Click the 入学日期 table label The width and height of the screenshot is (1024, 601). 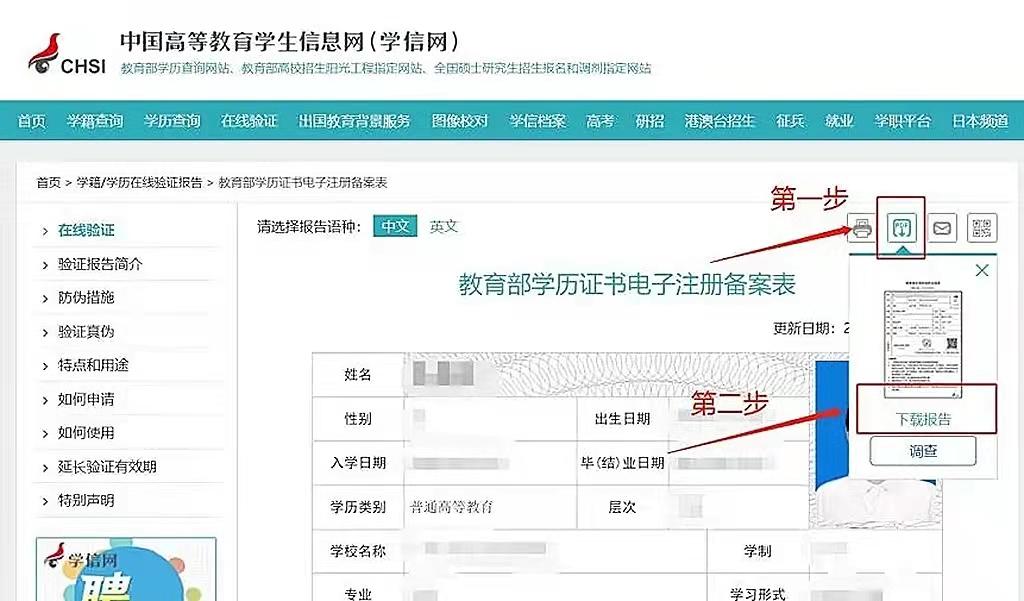tap(358, 463)
